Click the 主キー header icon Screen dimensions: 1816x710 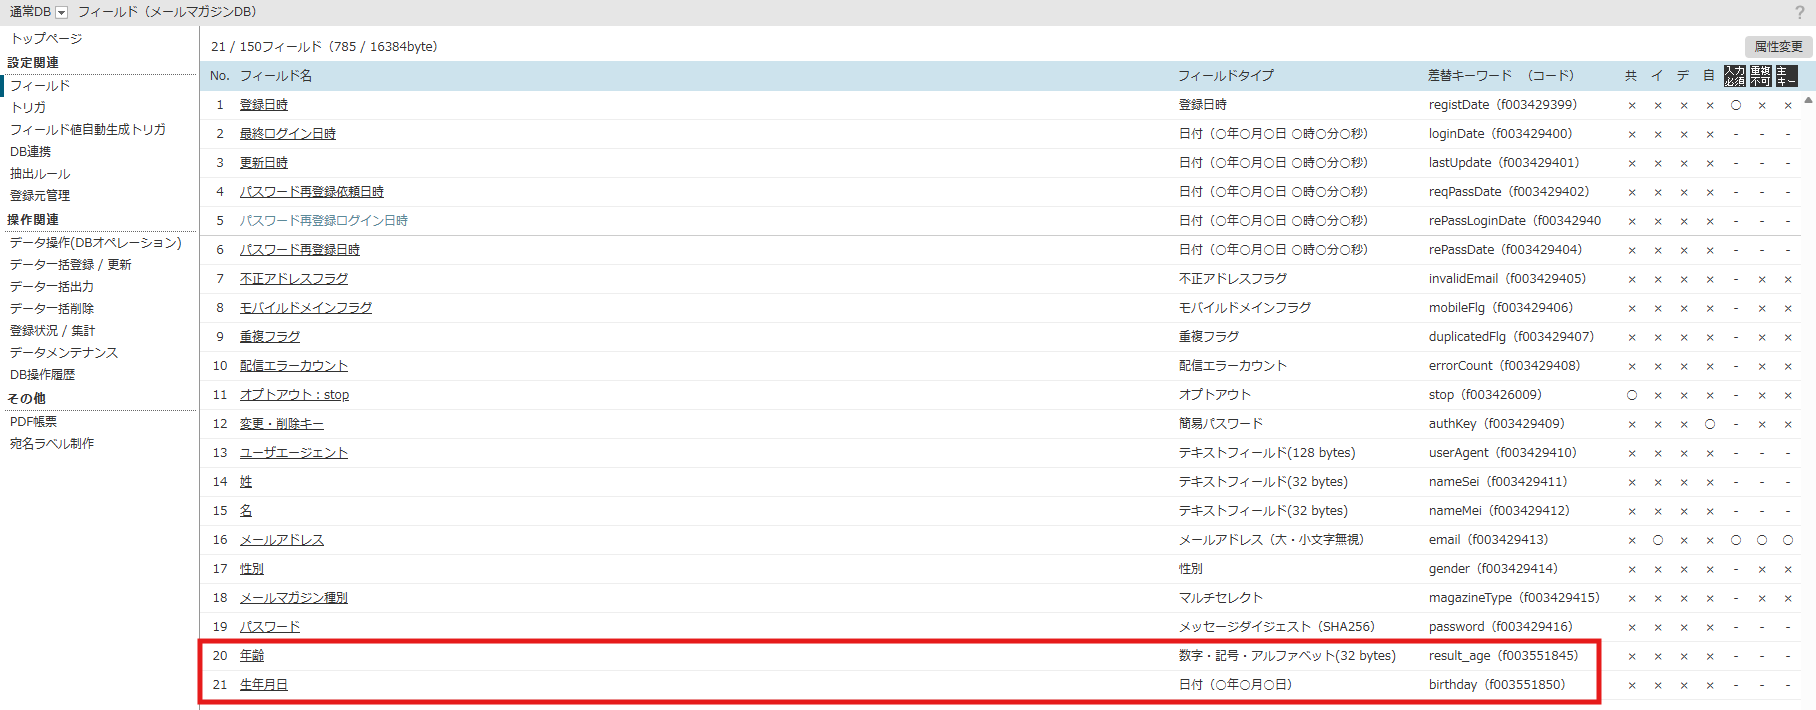(1787, 76)
